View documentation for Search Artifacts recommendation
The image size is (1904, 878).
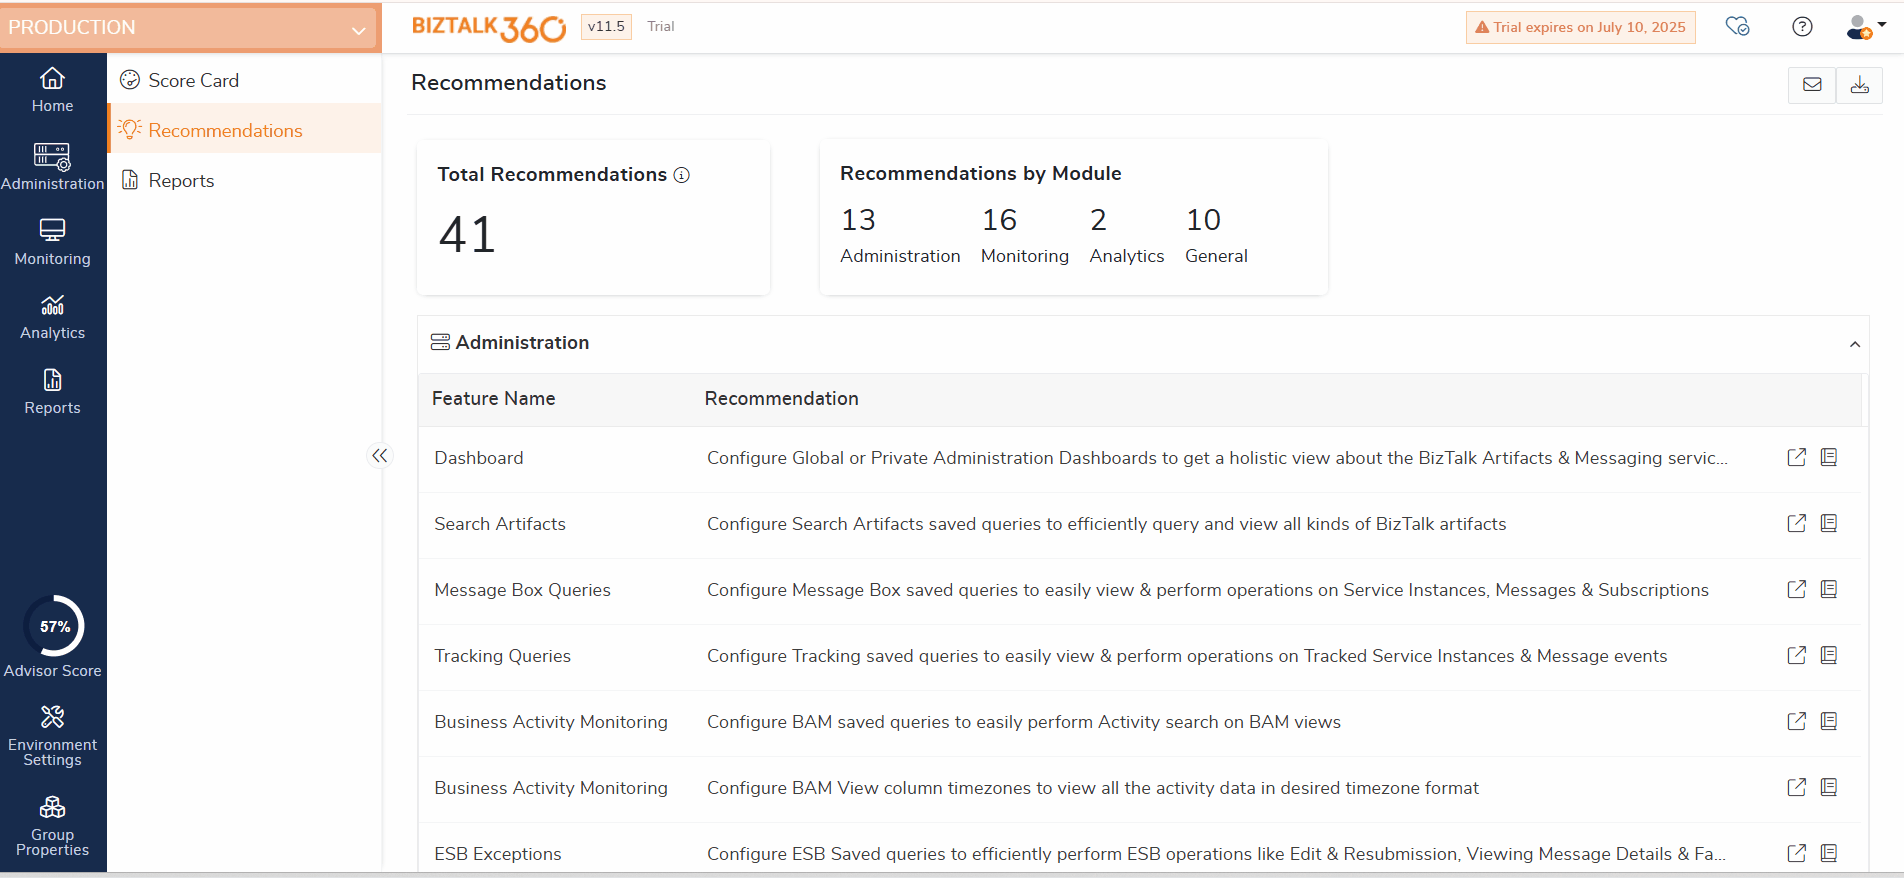click(1829, 523)
